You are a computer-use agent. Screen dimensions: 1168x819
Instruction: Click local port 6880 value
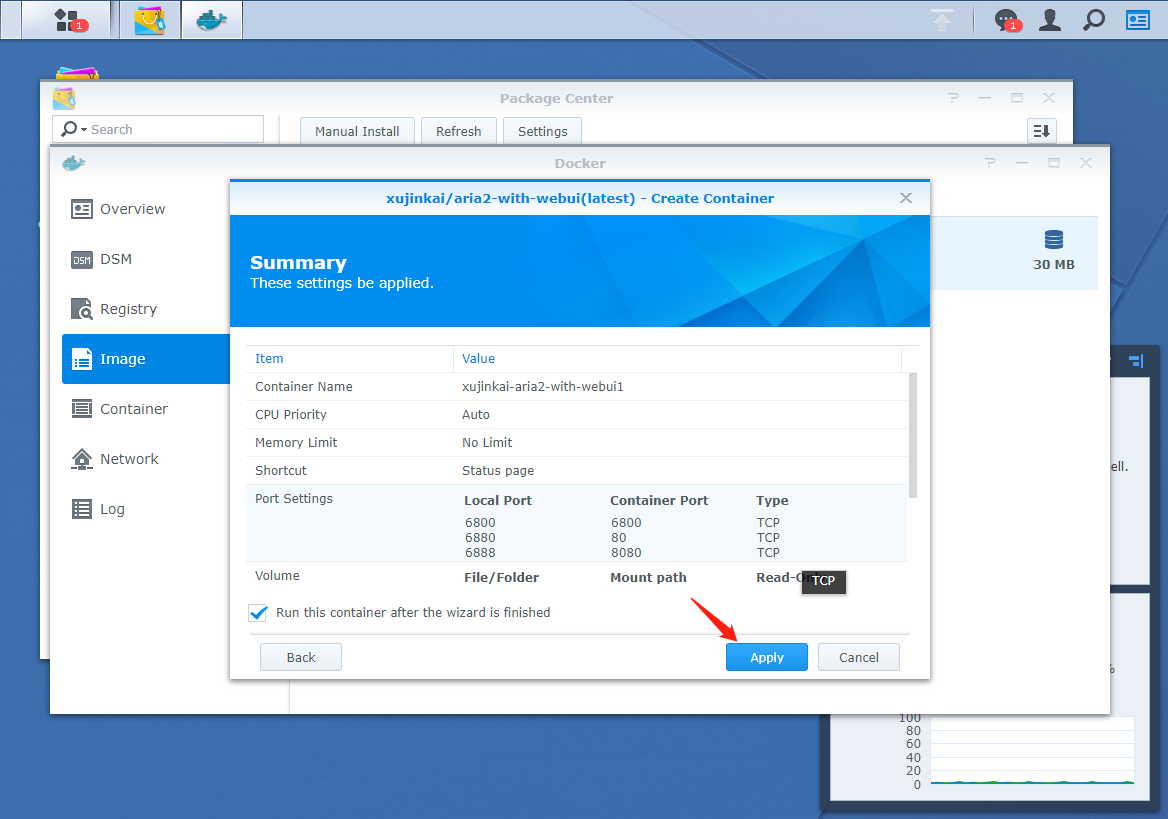(480, 537)
